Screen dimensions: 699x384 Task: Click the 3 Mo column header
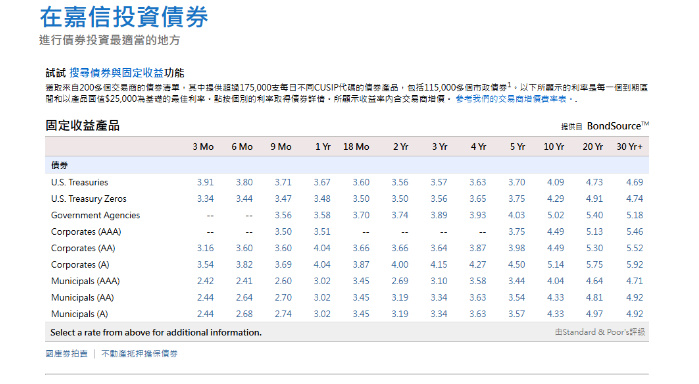click(x=203, y=147)
